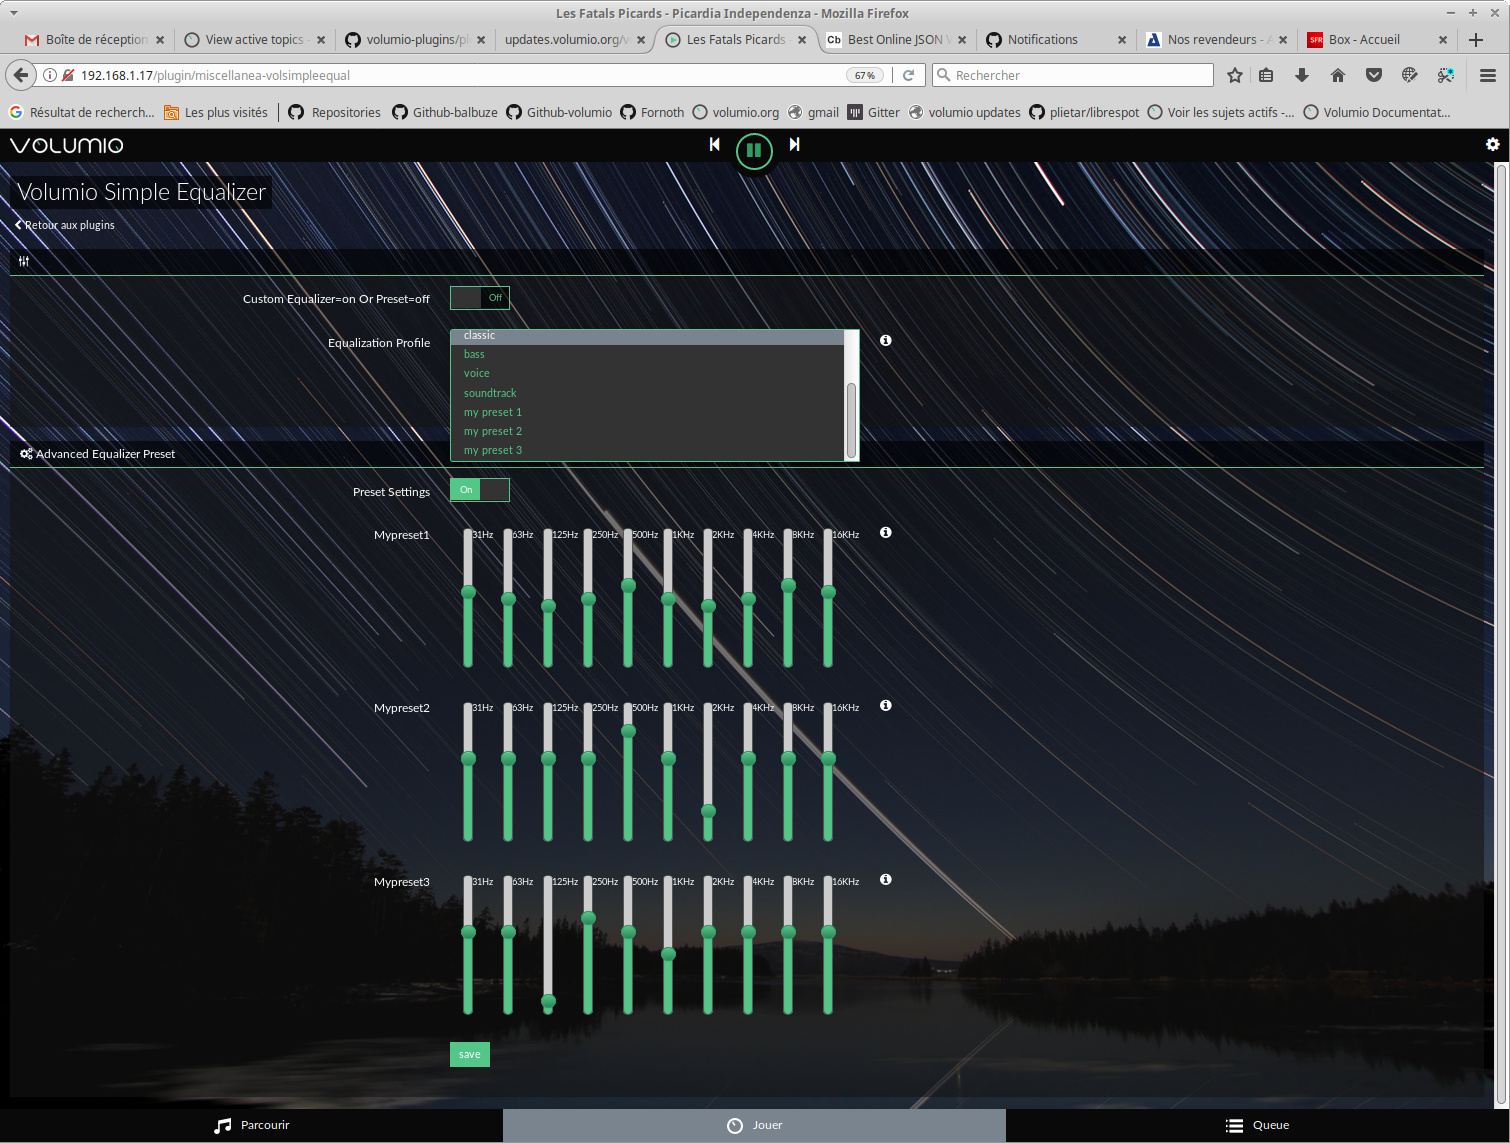Viewport: 1510px width, 1143px height.
Task: Open Parcourir browse view
Action: tap(251, 1125)
